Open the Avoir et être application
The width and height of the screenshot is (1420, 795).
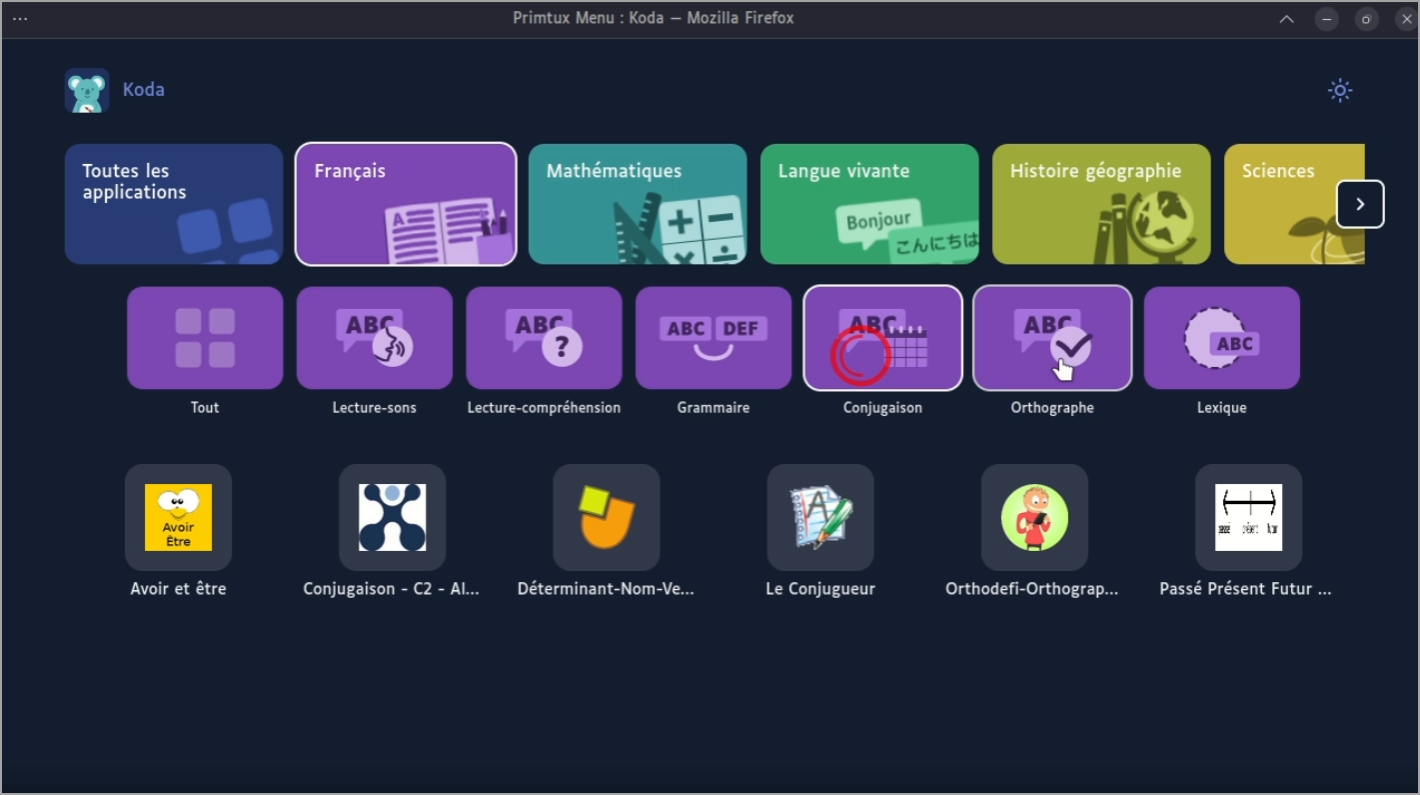[178, 517]
